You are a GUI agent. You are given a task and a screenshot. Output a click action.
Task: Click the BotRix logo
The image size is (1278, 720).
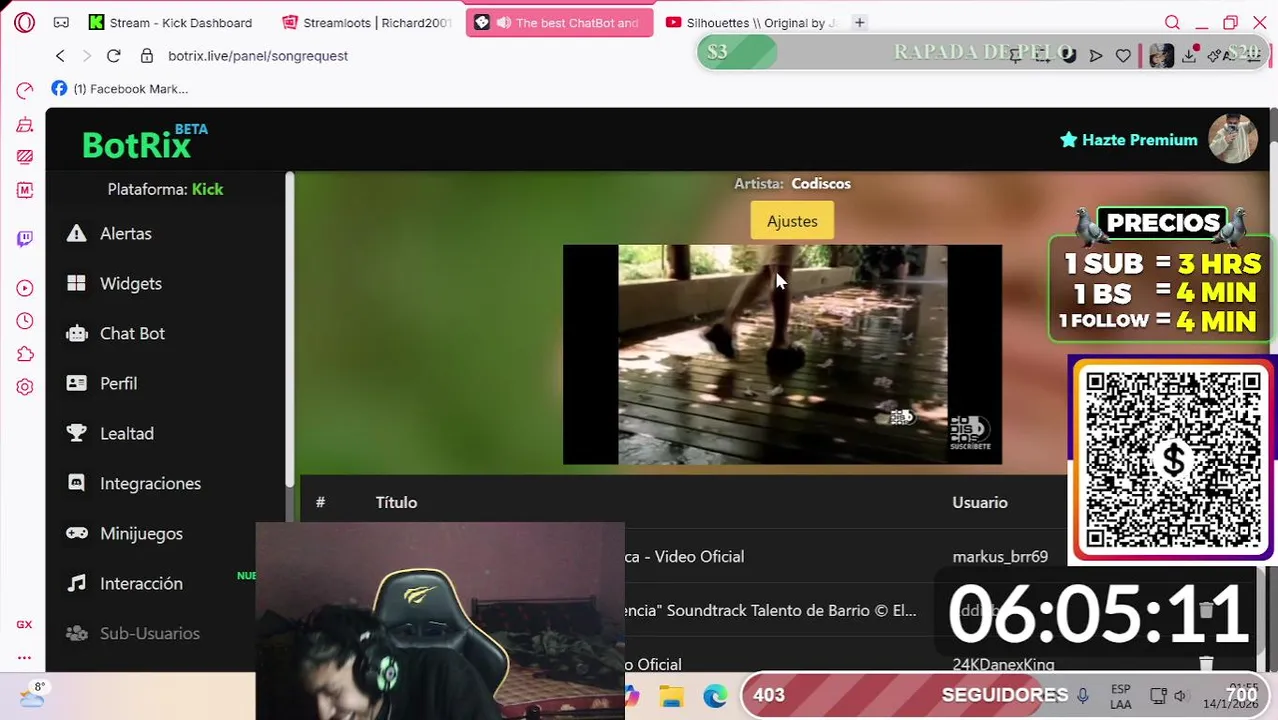point(144,143)
